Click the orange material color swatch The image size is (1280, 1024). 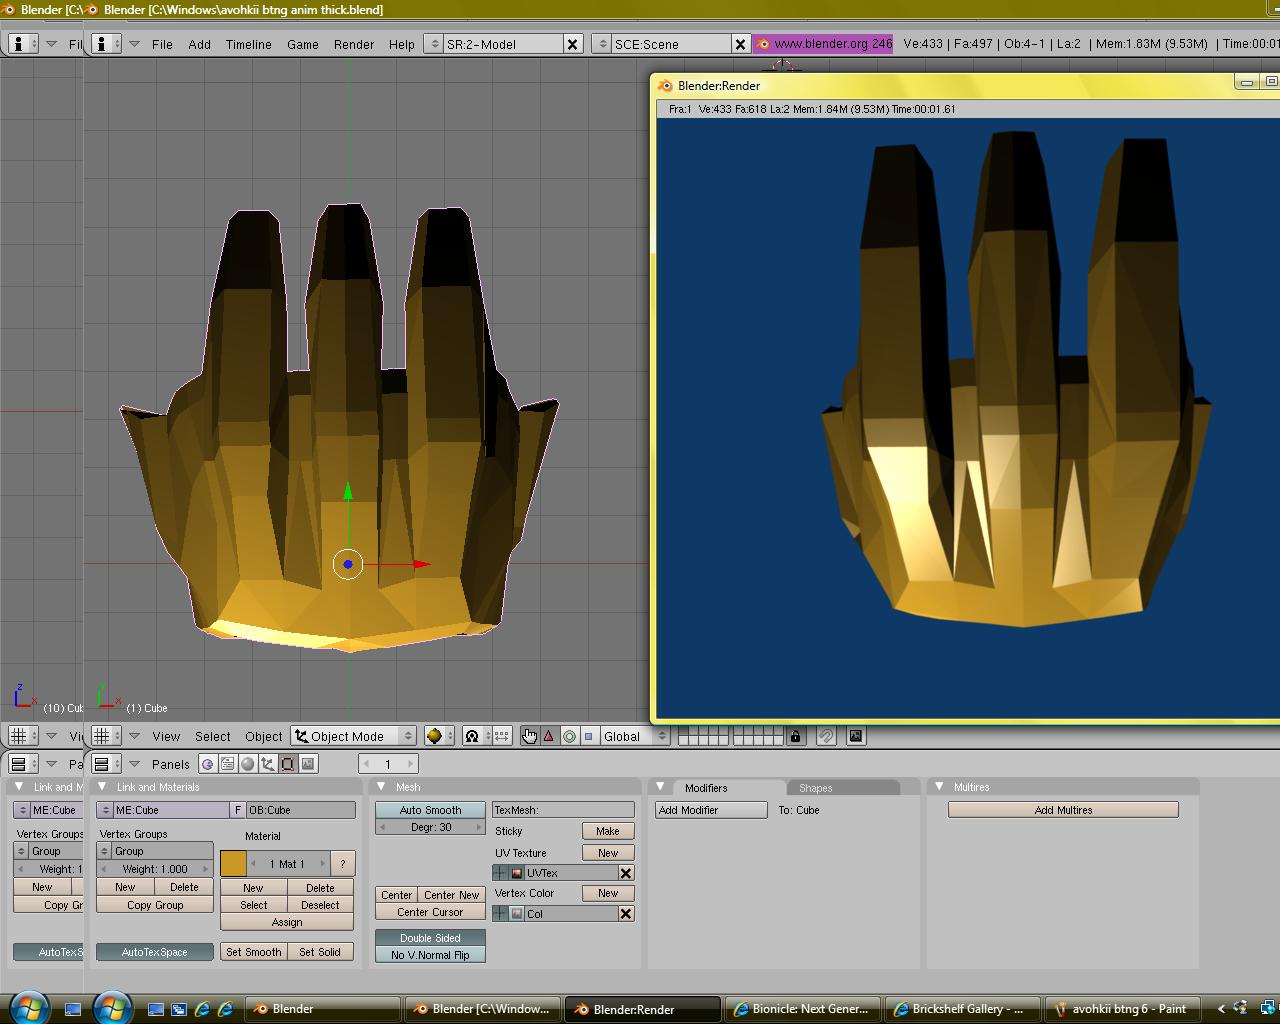pos(233,864)
